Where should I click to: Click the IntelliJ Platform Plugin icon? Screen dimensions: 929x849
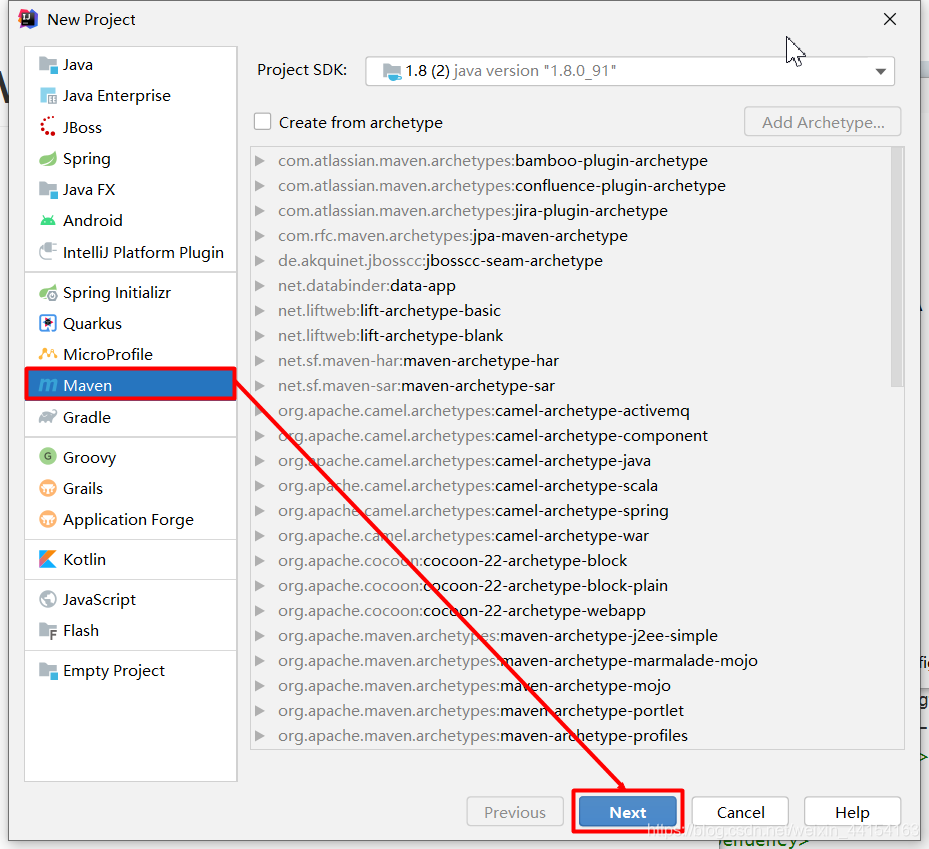(x=47, y=252)
